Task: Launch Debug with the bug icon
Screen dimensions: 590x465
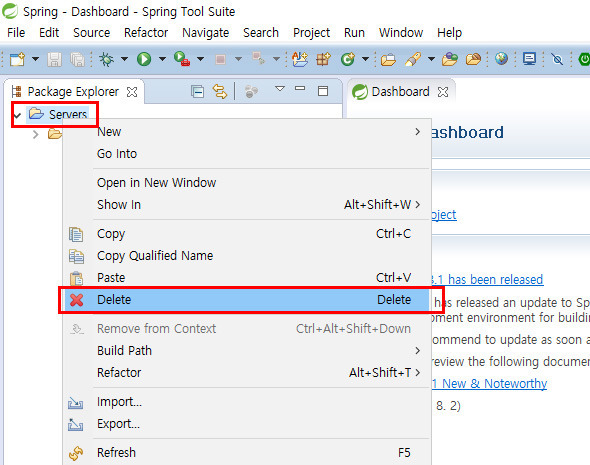Action: pos(106,59)
